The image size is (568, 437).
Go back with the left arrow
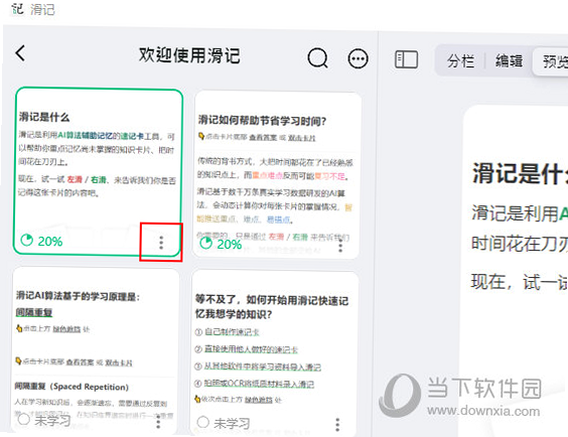(x=21, y=53)
